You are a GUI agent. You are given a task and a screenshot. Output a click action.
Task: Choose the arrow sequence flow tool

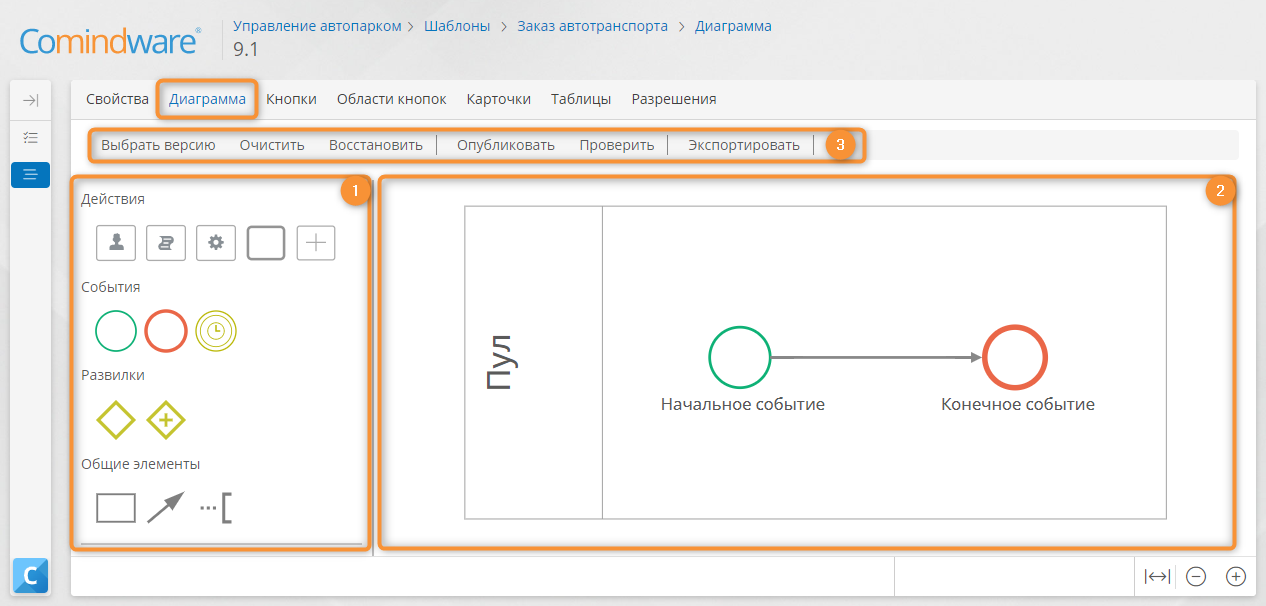coord(166,507)
